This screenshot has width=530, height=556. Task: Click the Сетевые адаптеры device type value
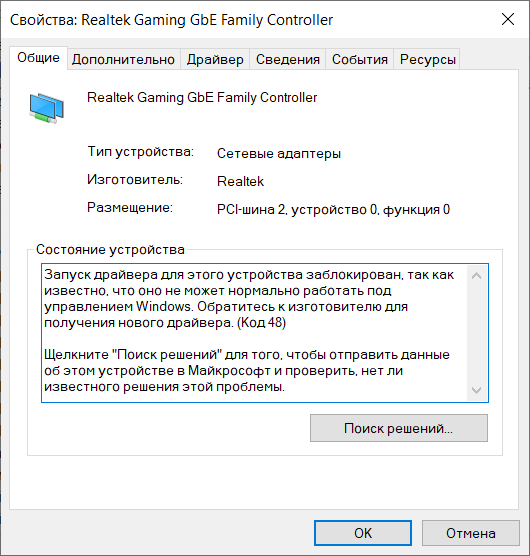coord(279,154)
